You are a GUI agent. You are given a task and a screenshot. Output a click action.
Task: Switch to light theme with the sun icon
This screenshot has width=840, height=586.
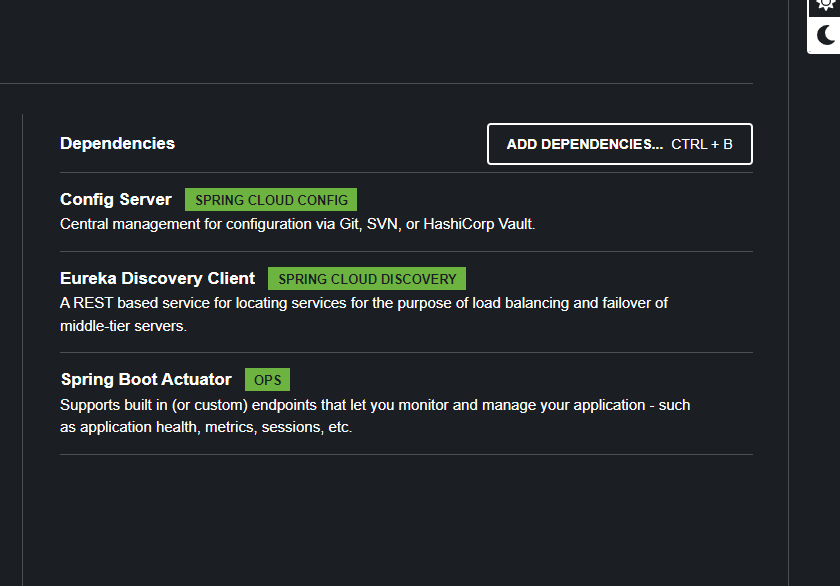point(824,8)
